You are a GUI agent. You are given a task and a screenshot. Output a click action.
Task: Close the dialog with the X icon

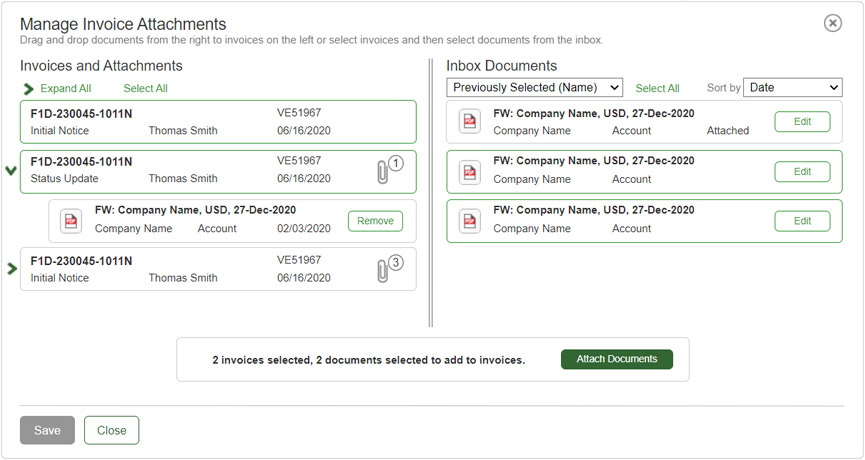[832, 23]
